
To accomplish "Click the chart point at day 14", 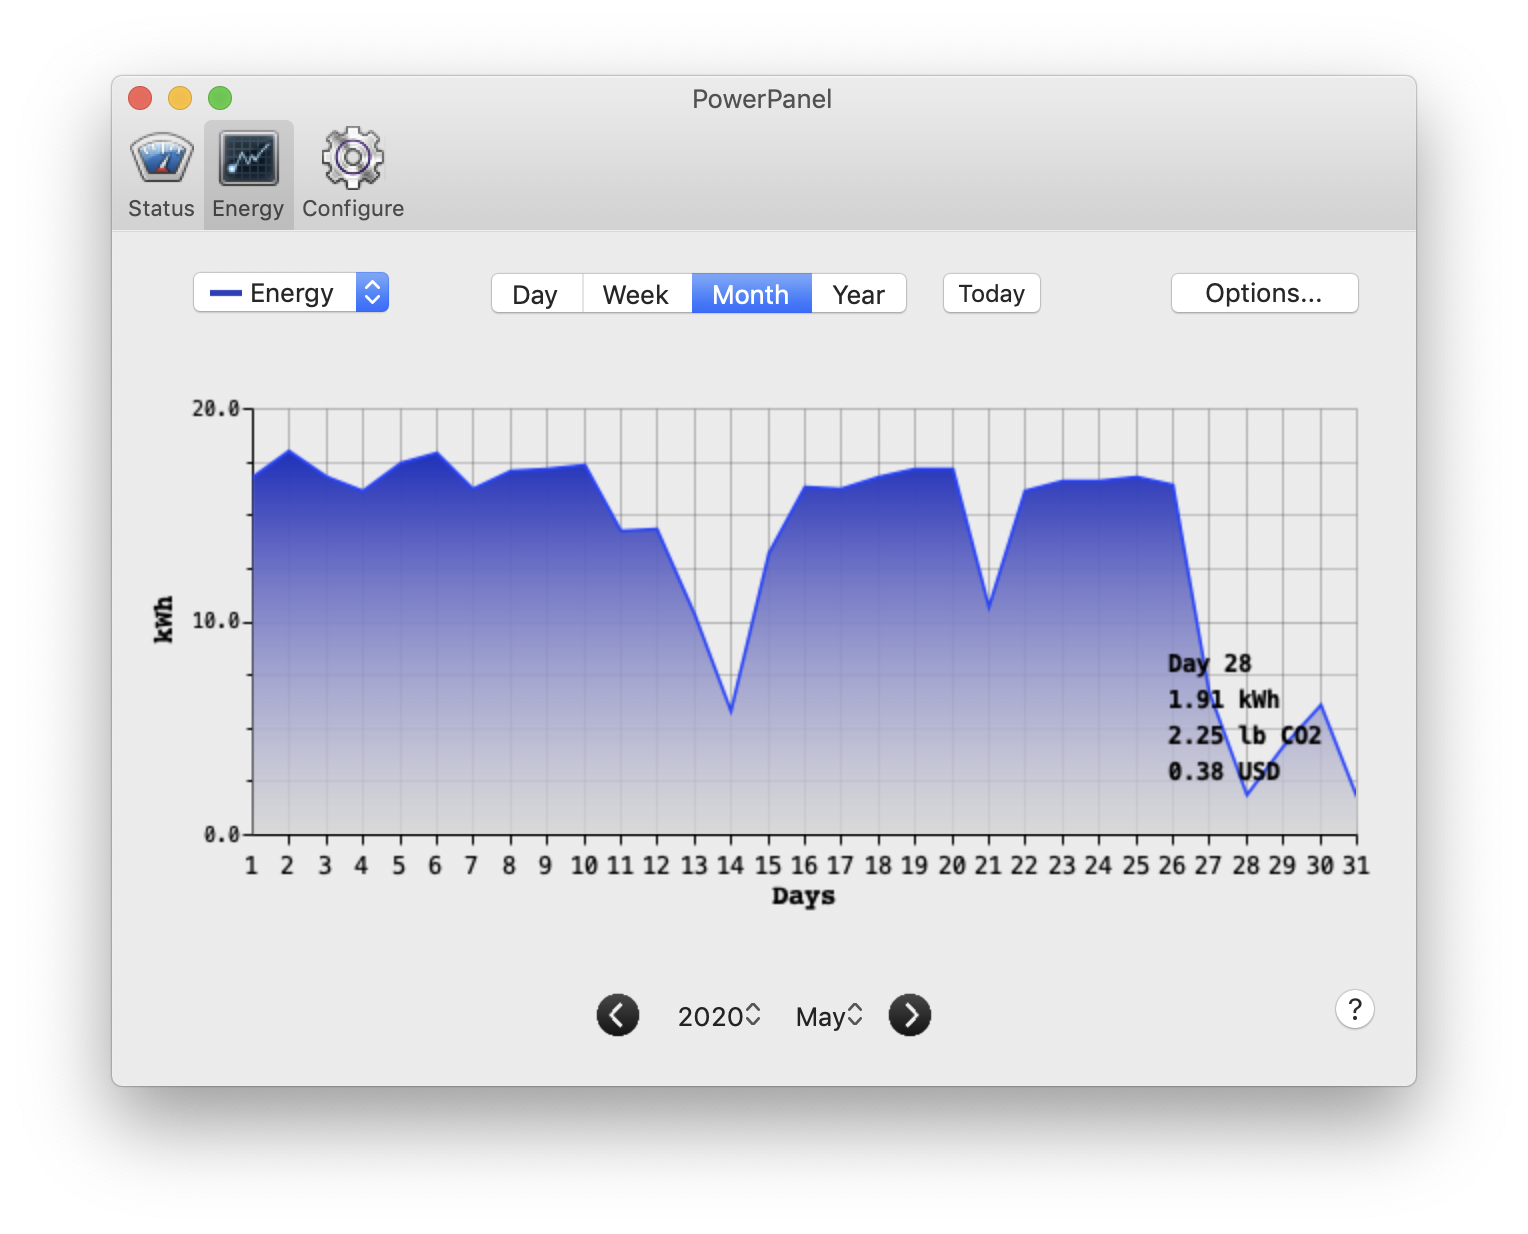I will pyautogui.click(x=731, y=711).
